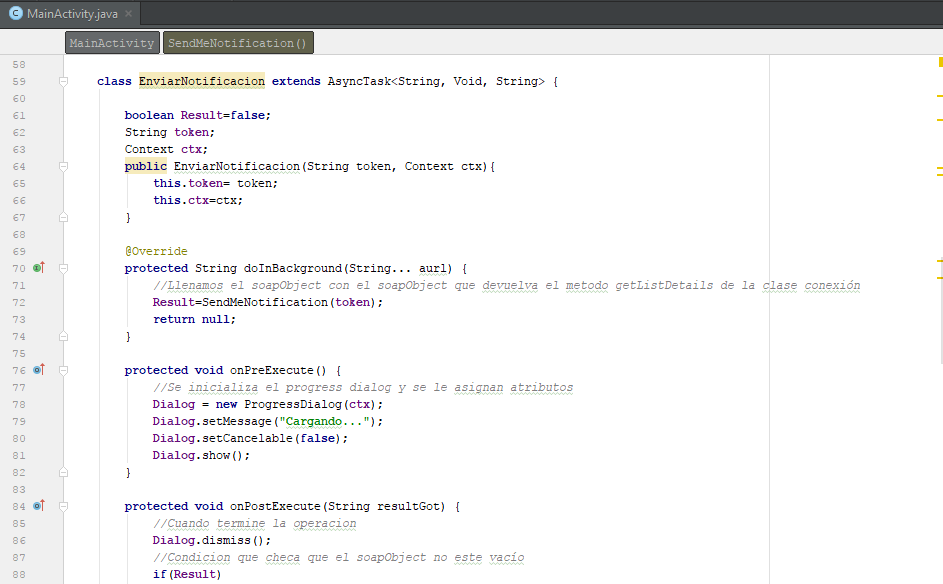Click onPostExecute method name on line 84
The image size is (943, 584).
pyautogui.click(x=275, y=506)
